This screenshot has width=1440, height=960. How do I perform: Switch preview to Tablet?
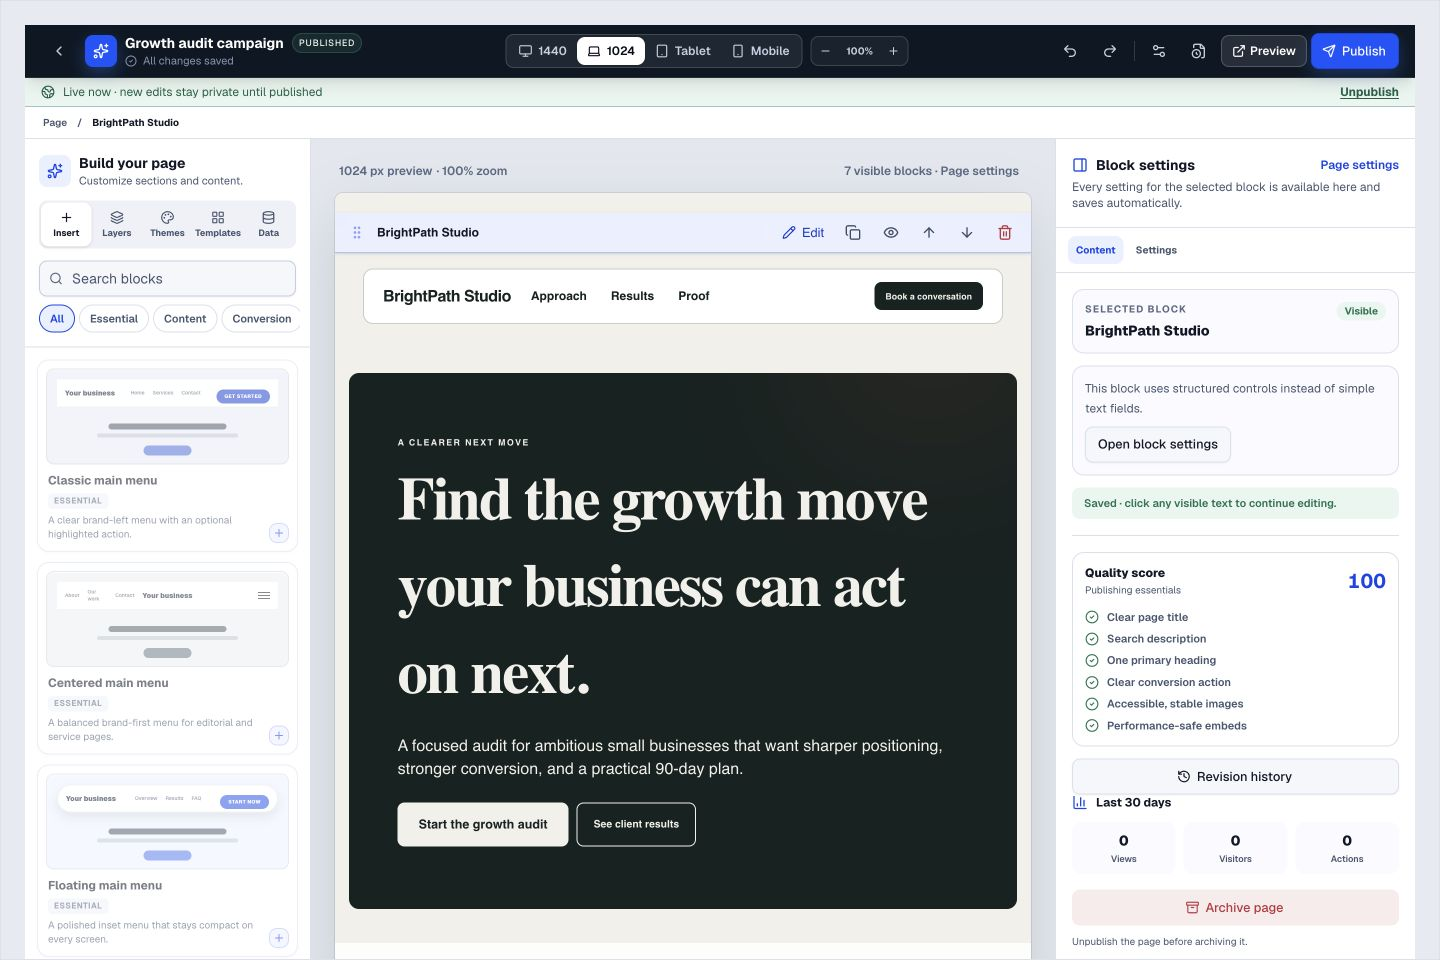[683, 51]
